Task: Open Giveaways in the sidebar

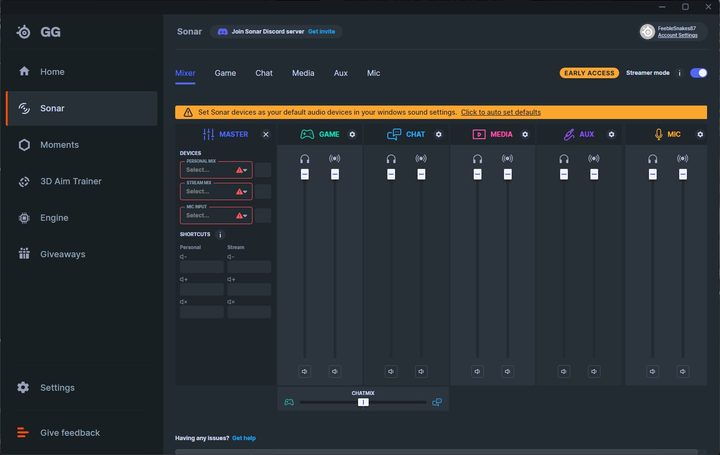Action: (x=82, y=254)
